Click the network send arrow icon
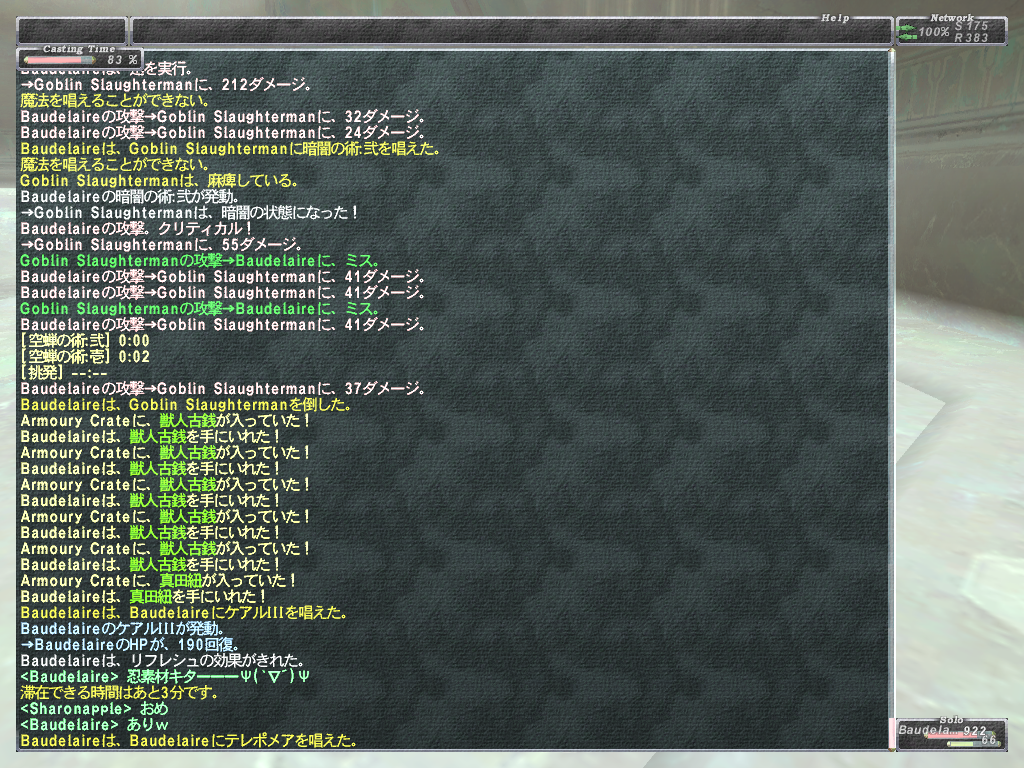 [906, 27]
